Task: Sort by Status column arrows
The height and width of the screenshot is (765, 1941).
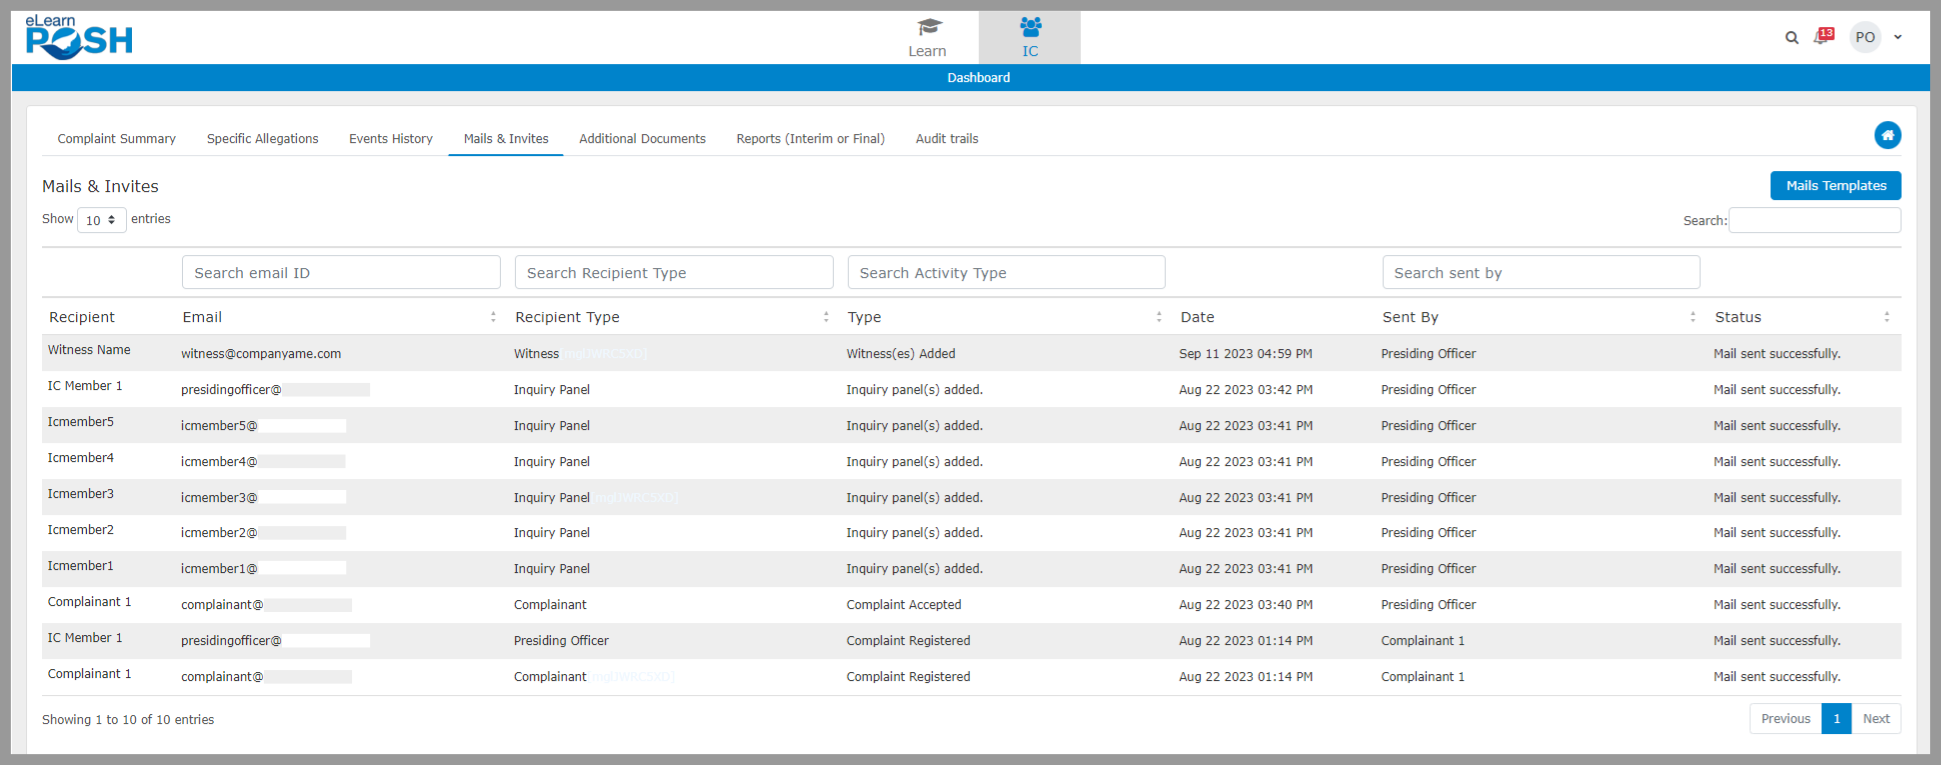Action: 1886,317
